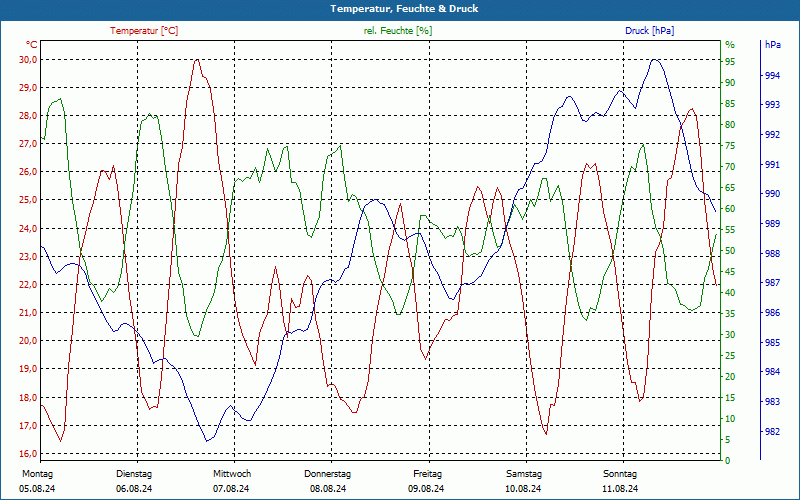
Task: Click the '50' humidity axis value
Action: tap(730, 251)
